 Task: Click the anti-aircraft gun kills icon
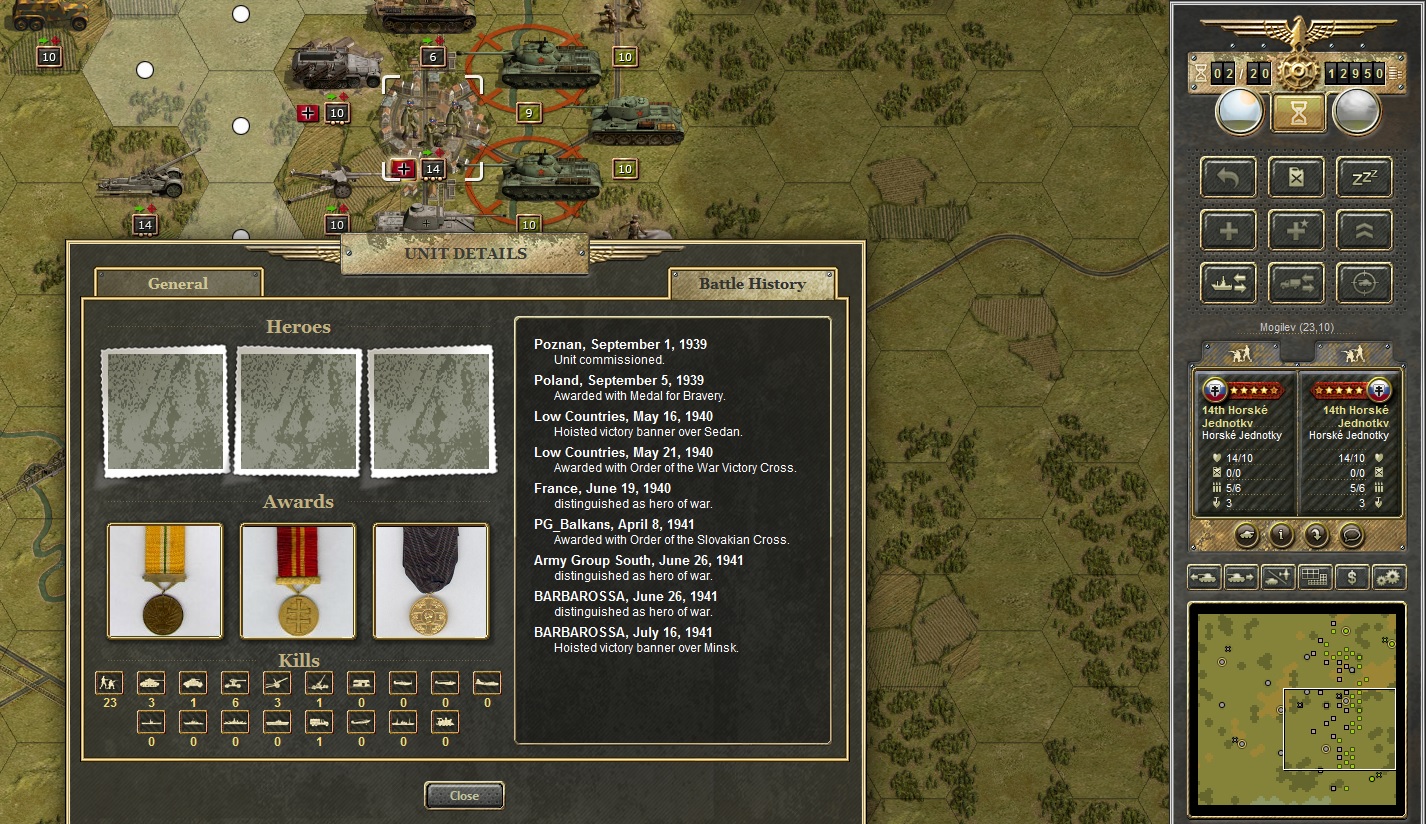319,683
